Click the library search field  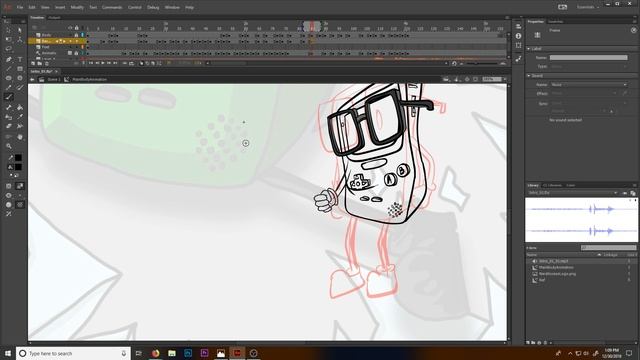click(x=609, y=248)
